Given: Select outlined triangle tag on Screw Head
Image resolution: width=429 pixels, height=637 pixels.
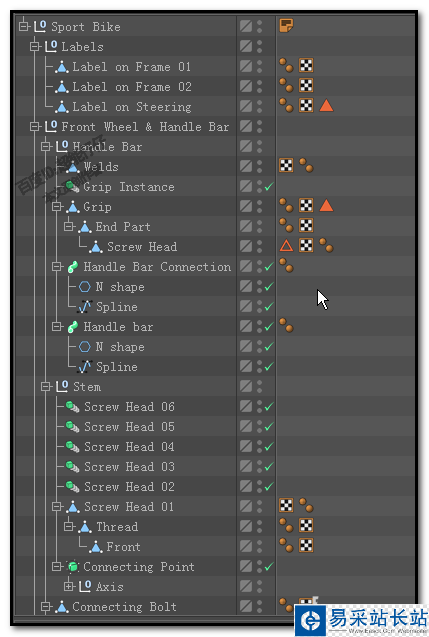Looking at the screenshot, I should pyautogui.click(x=286, y=245).
